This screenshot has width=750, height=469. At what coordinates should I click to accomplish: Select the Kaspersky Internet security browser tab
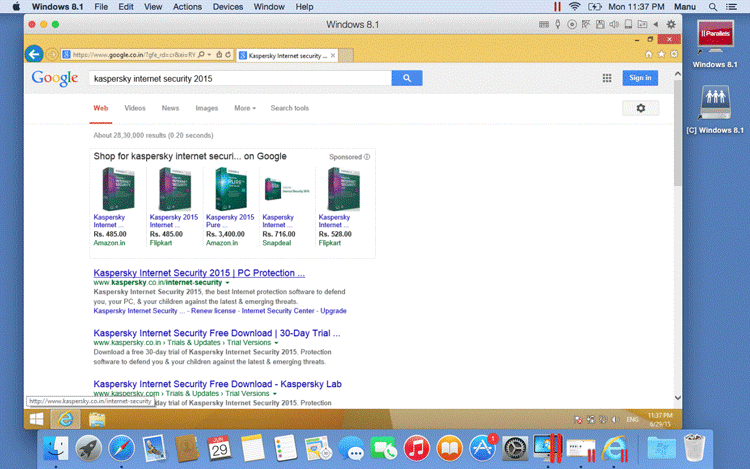[287, 55]
